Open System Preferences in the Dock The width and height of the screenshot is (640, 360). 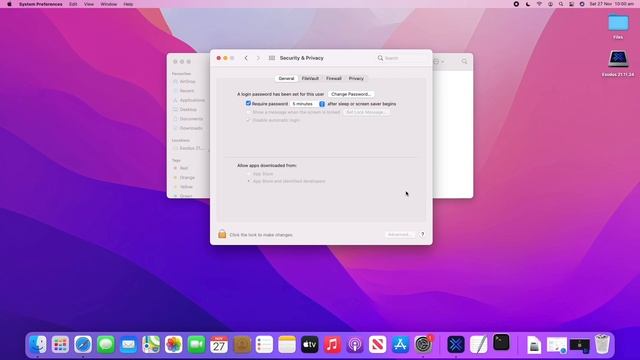423,344
